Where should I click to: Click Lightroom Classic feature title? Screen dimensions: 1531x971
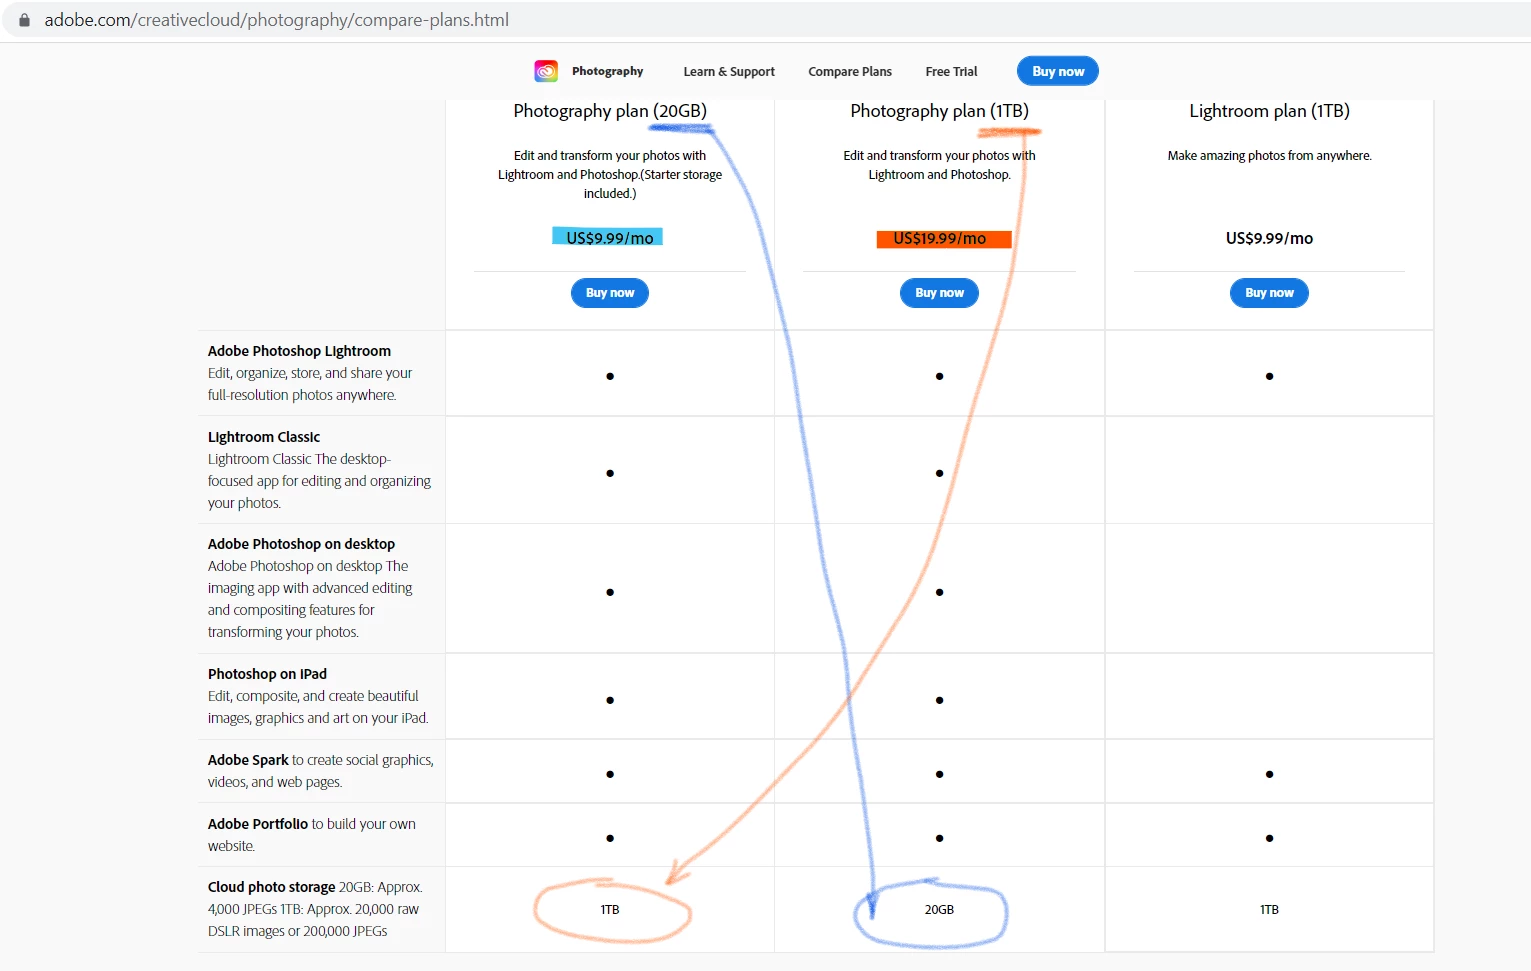264,437
